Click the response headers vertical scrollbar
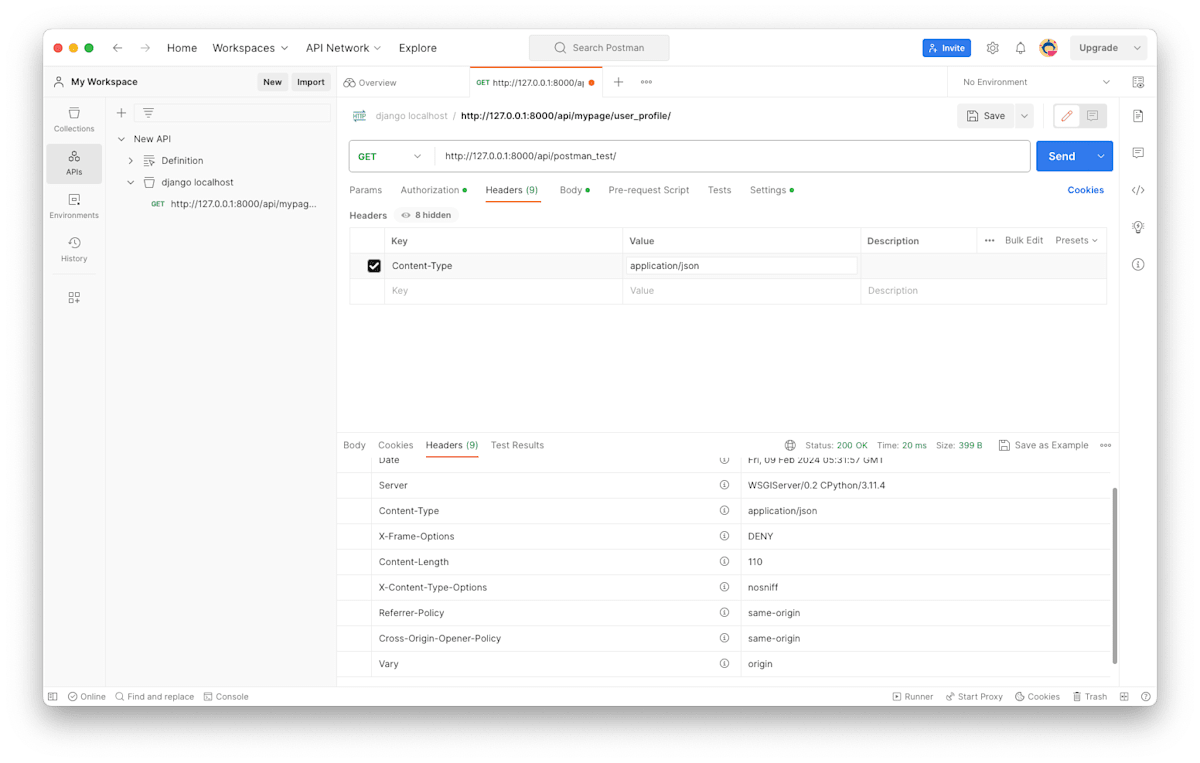The width and height of the screenshot is (1200, 763). pos(1115,575)
